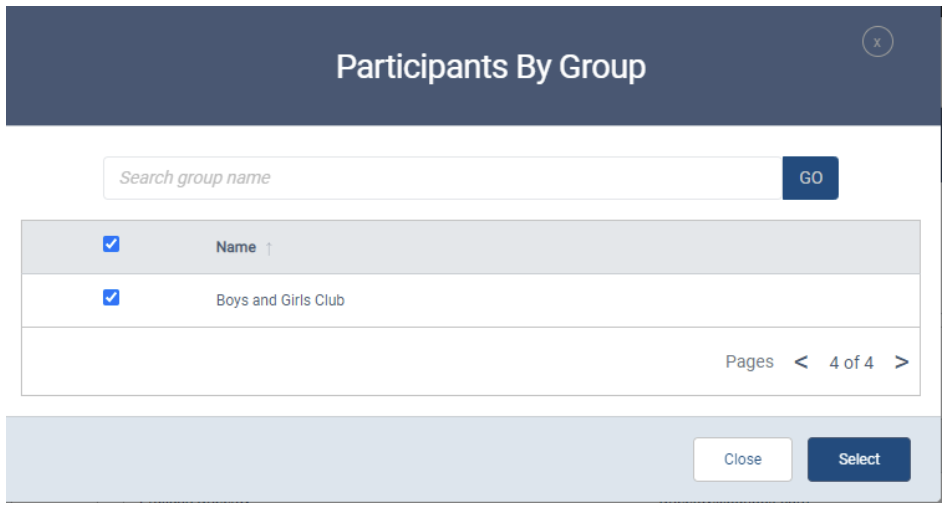Go to the next page arrow

pos(901,362)
